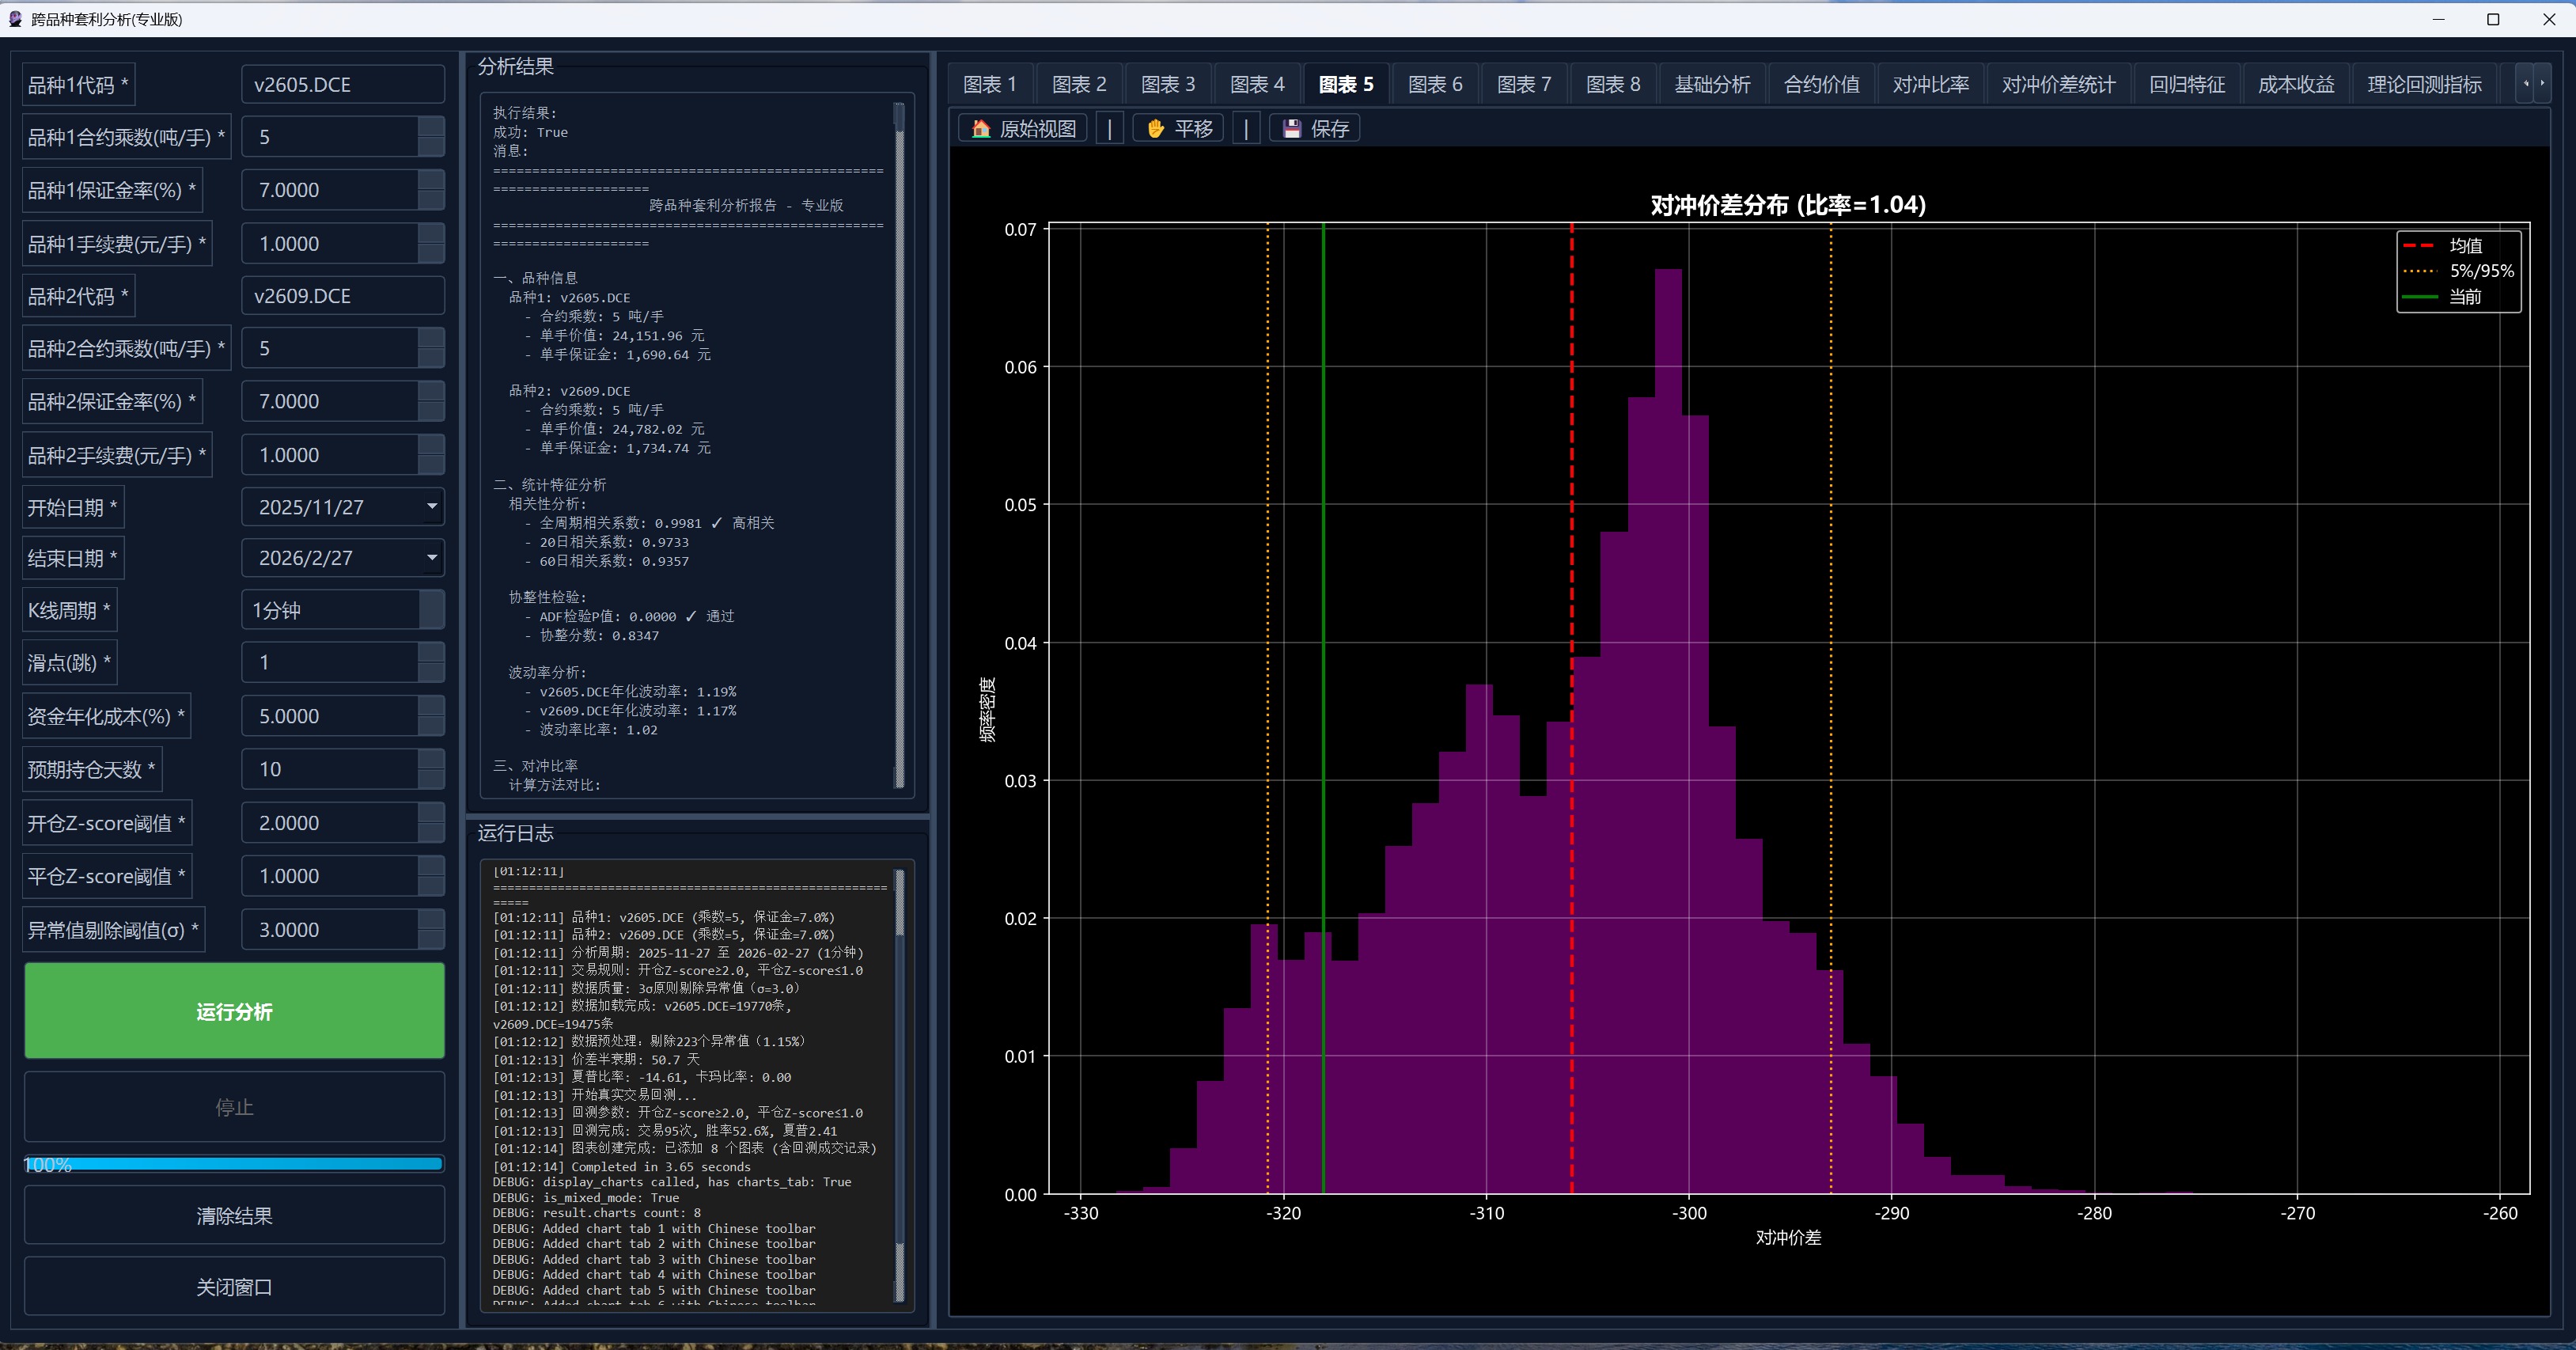Click the 清除结果 button
This screenshot has width=2576, height=1350.
234,1216
